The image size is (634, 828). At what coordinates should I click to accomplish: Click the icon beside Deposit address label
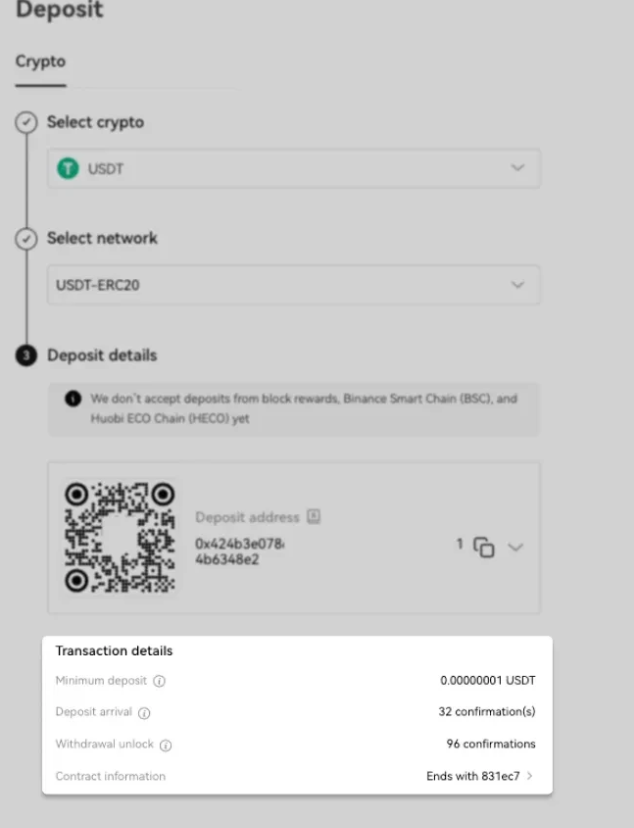[314, 517]
